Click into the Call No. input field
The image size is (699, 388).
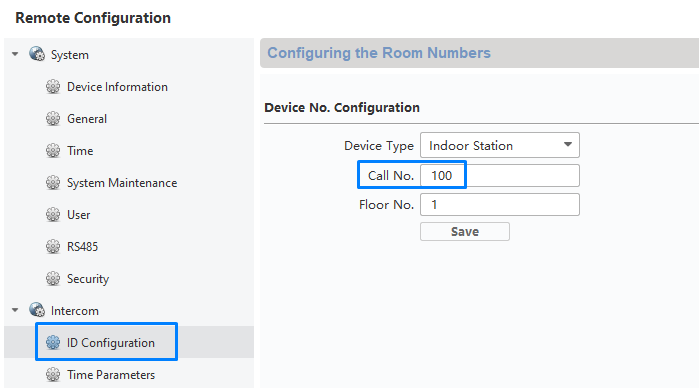(500, 175)
